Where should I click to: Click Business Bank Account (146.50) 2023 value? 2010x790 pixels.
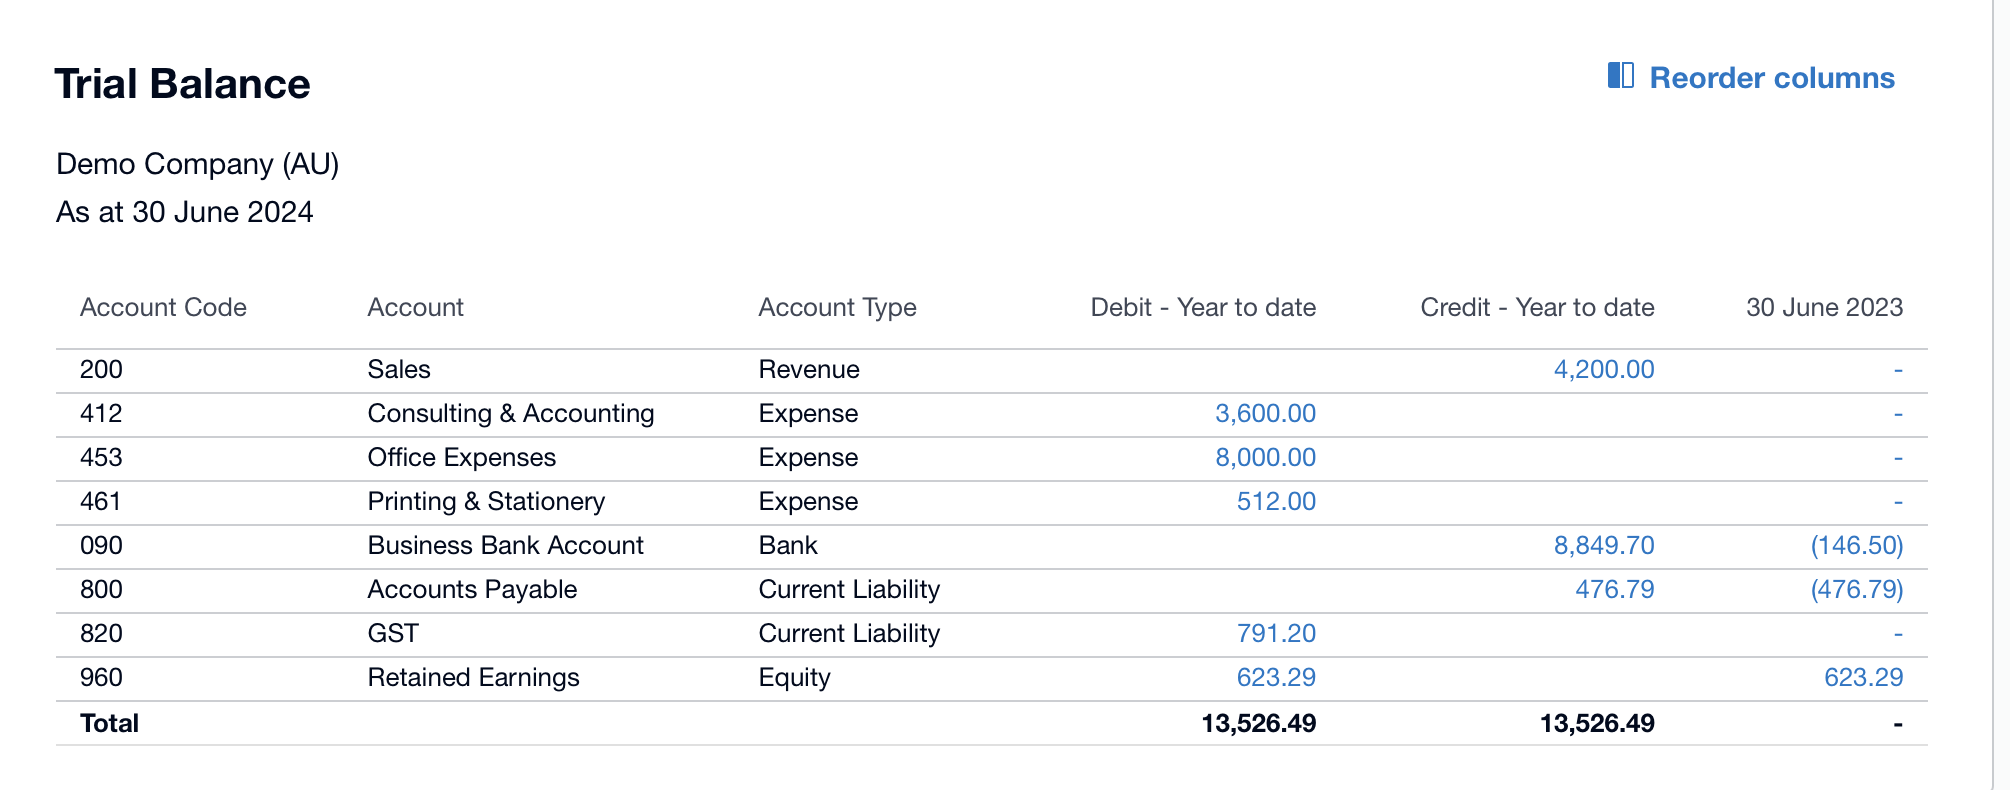tap(1856, 545)
